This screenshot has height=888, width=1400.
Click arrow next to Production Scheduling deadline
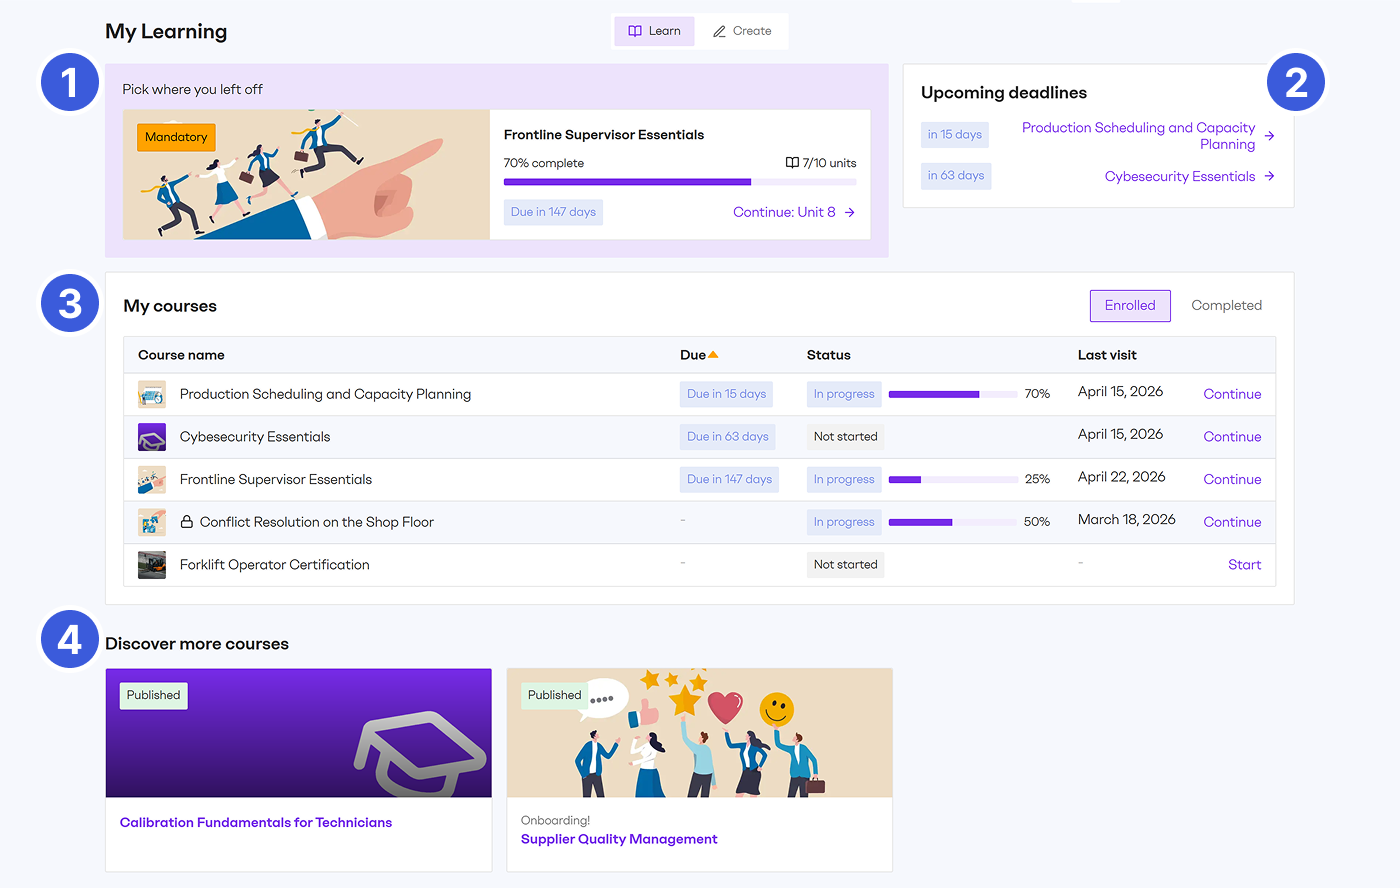click(1269, 136)
